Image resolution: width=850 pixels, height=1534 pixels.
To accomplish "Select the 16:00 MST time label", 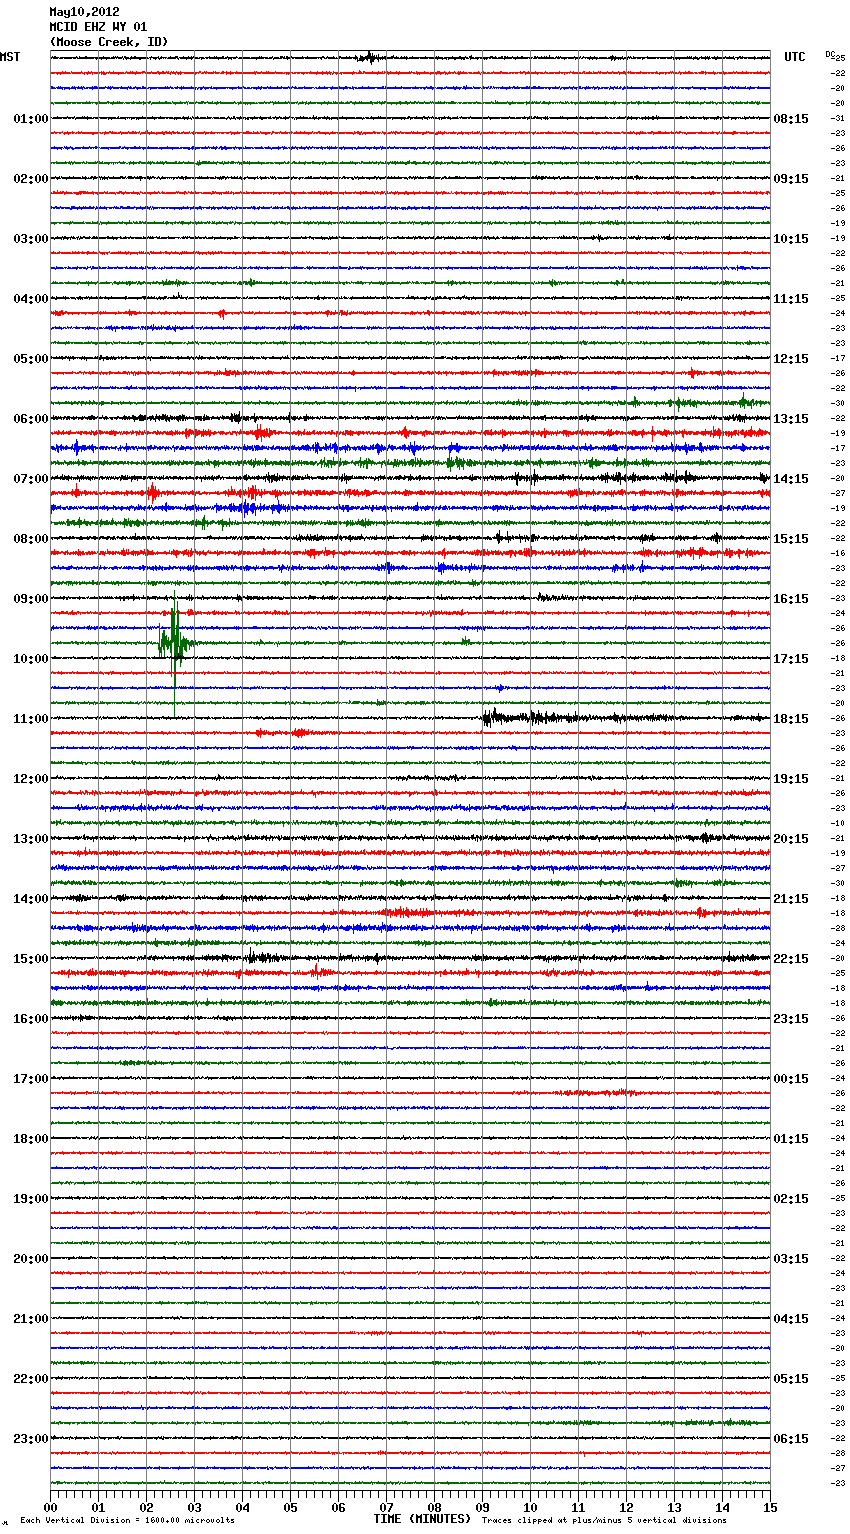I will [31, 1019].
